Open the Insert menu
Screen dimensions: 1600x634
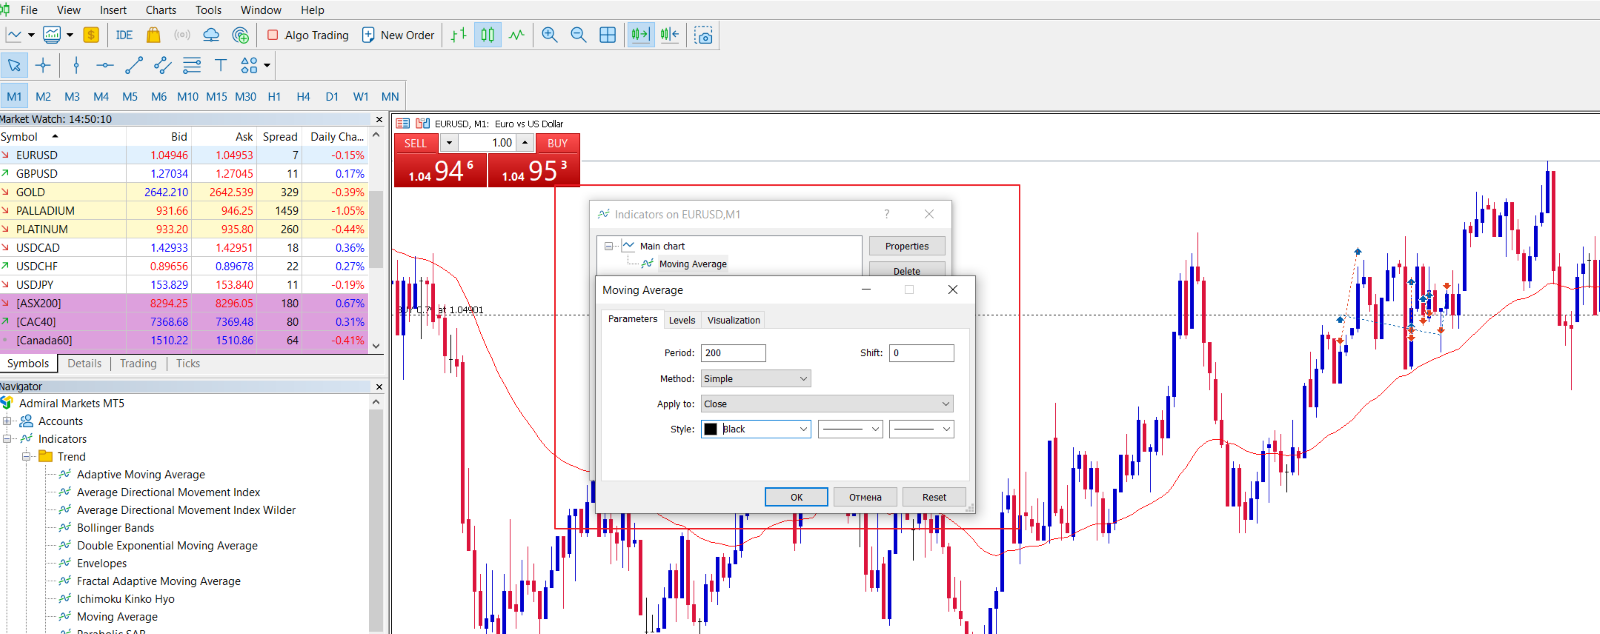(x=113, y=10)
